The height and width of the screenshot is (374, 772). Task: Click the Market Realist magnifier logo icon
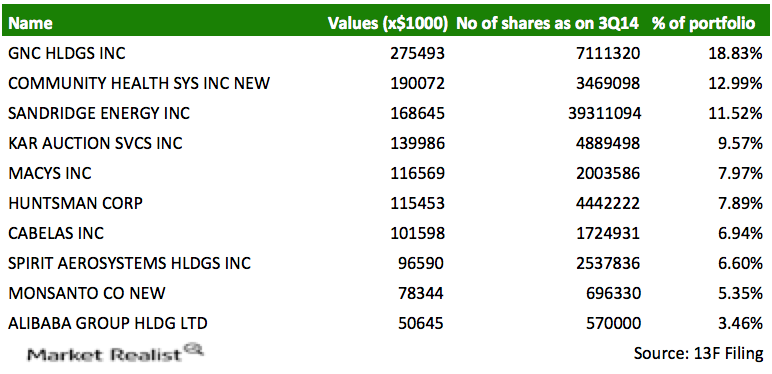(x=193, y=350)
